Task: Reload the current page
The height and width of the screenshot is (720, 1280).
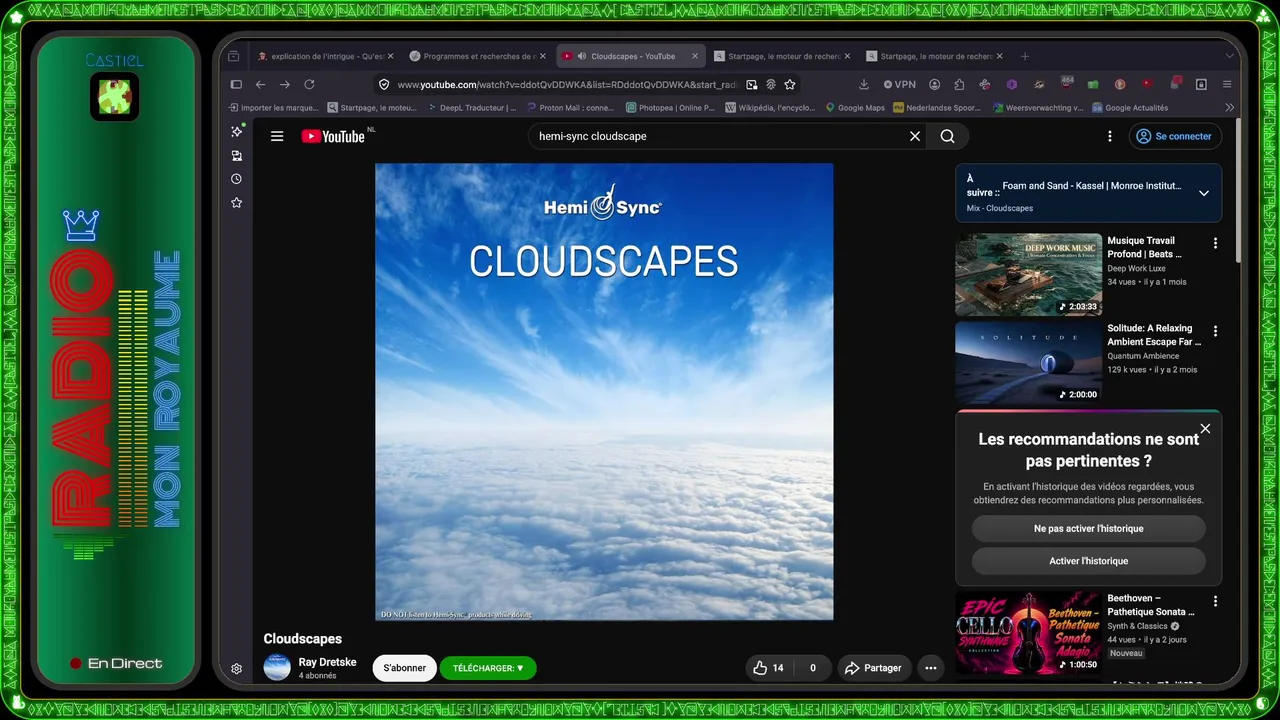Action: [309, 85]
